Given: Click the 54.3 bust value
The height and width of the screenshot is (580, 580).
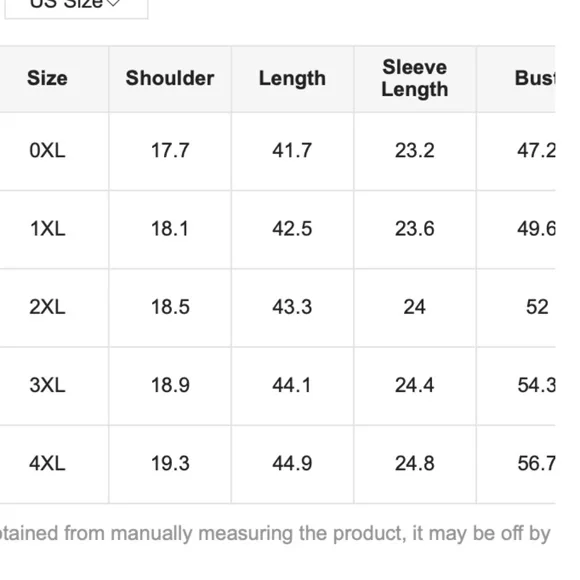Looking at the screenshot, I should (x=536, y=385).
